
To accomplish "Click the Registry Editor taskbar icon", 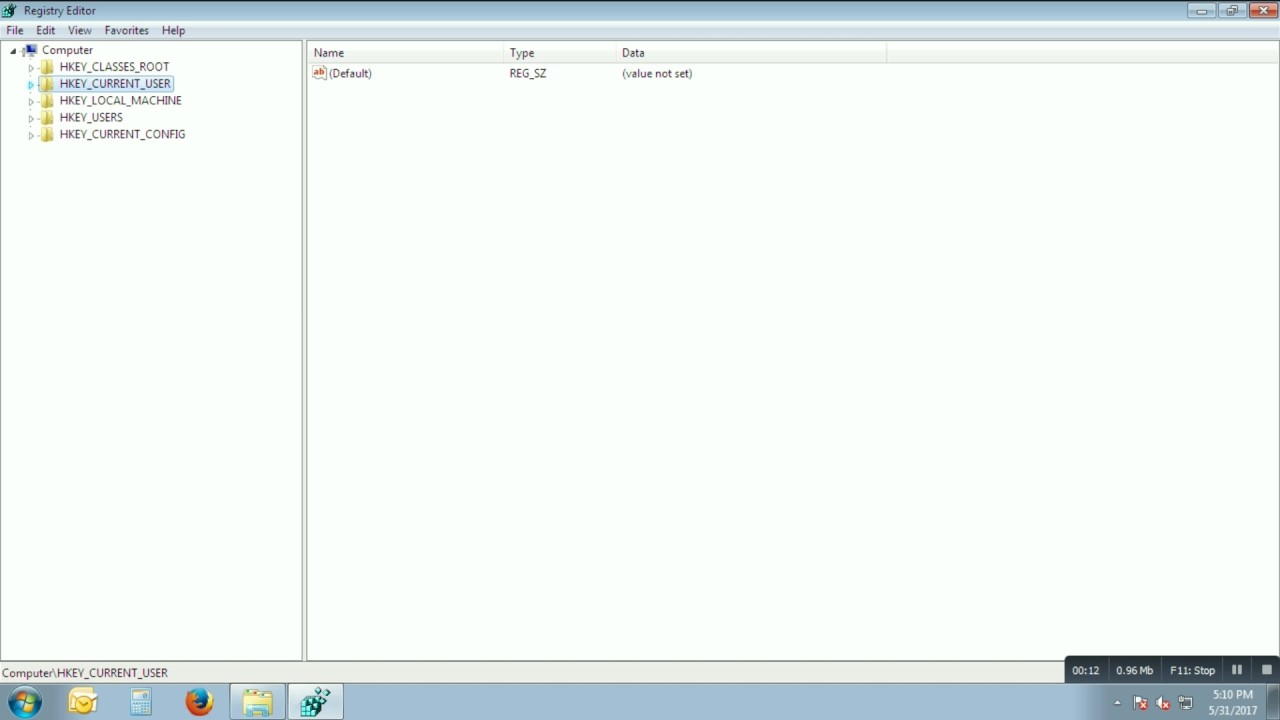I will click(x=315, y=702).
